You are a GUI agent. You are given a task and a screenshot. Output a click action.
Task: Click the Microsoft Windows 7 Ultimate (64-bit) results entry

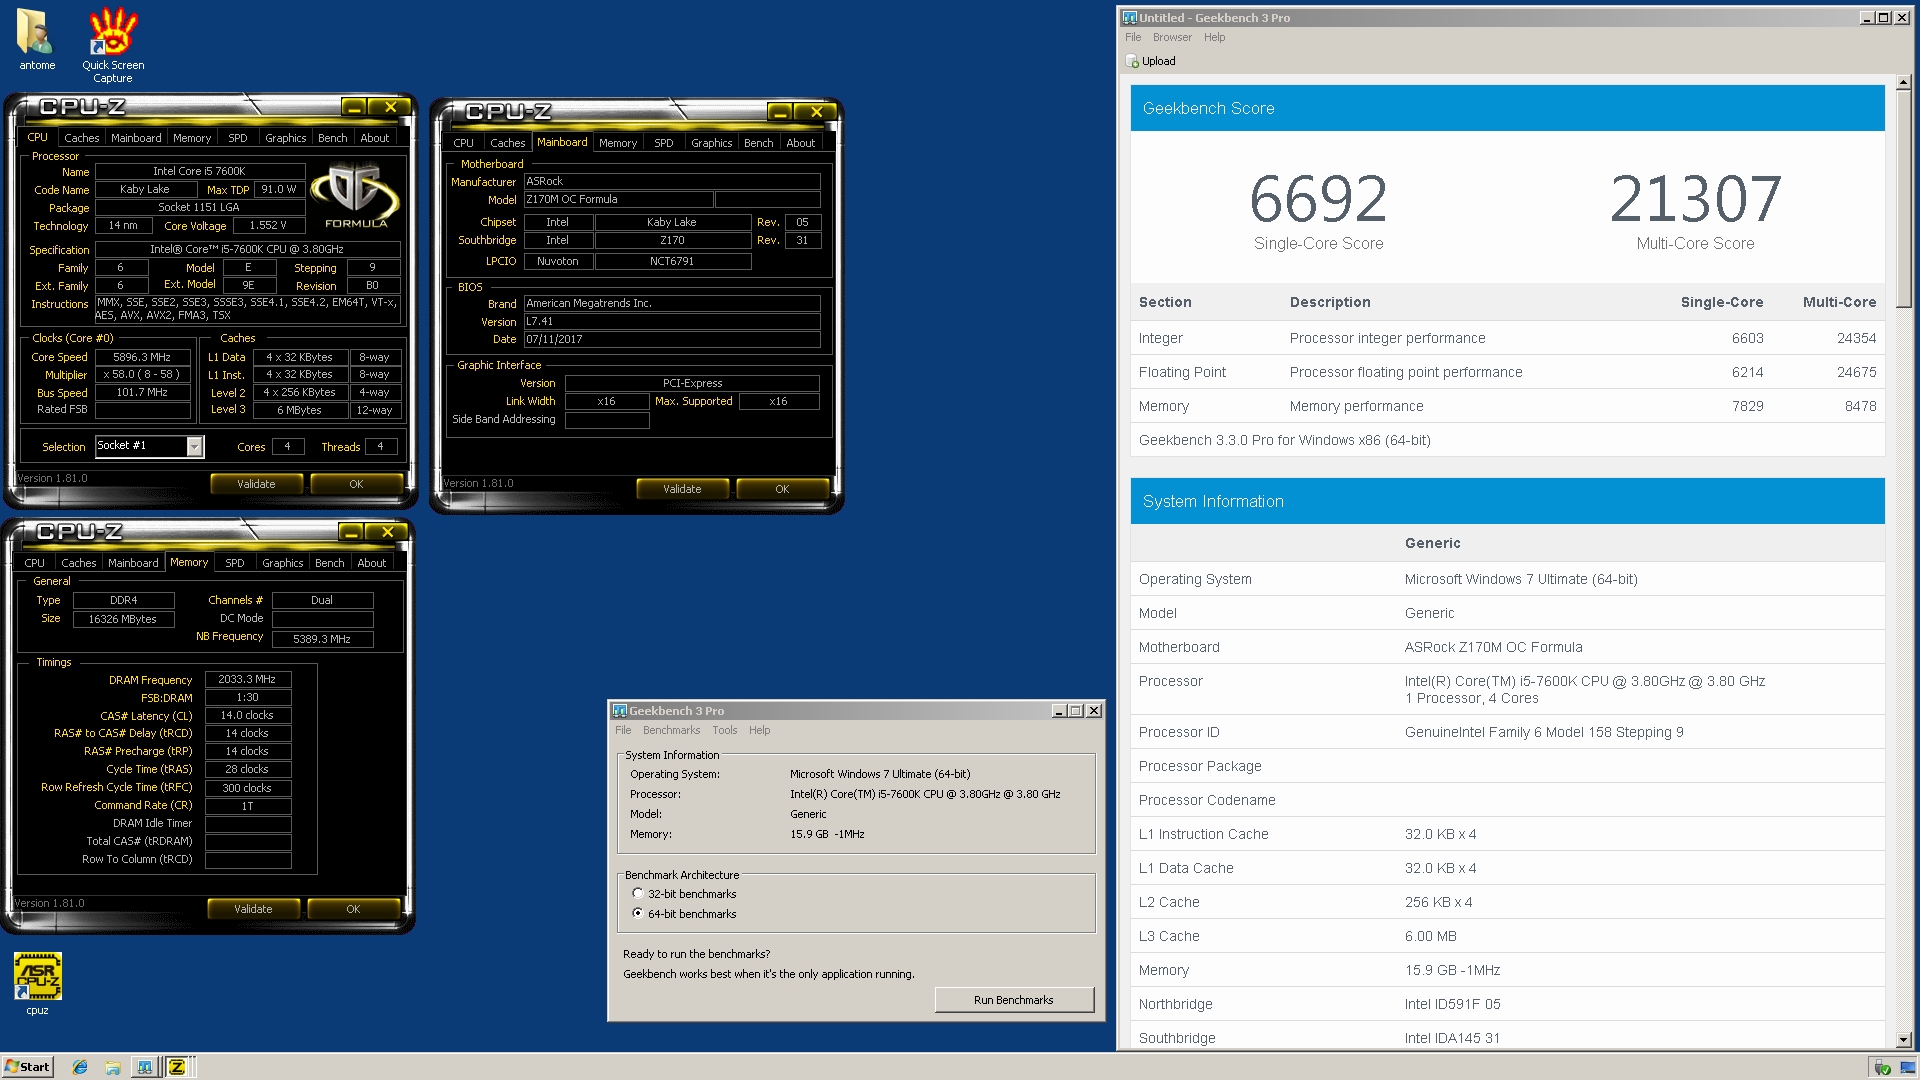(1520, 579)
